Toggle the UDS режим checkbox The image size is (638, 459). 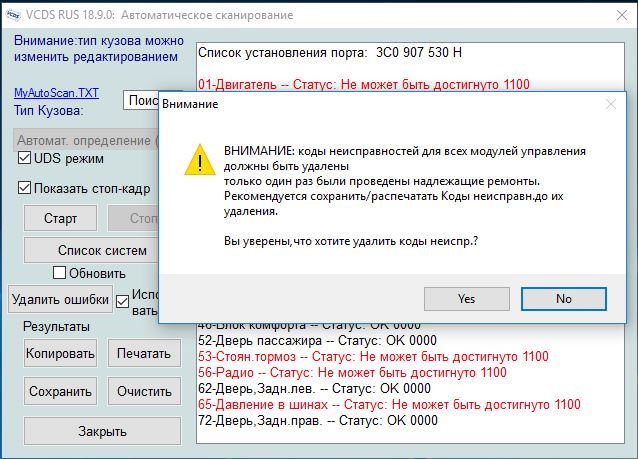point(24,158)
